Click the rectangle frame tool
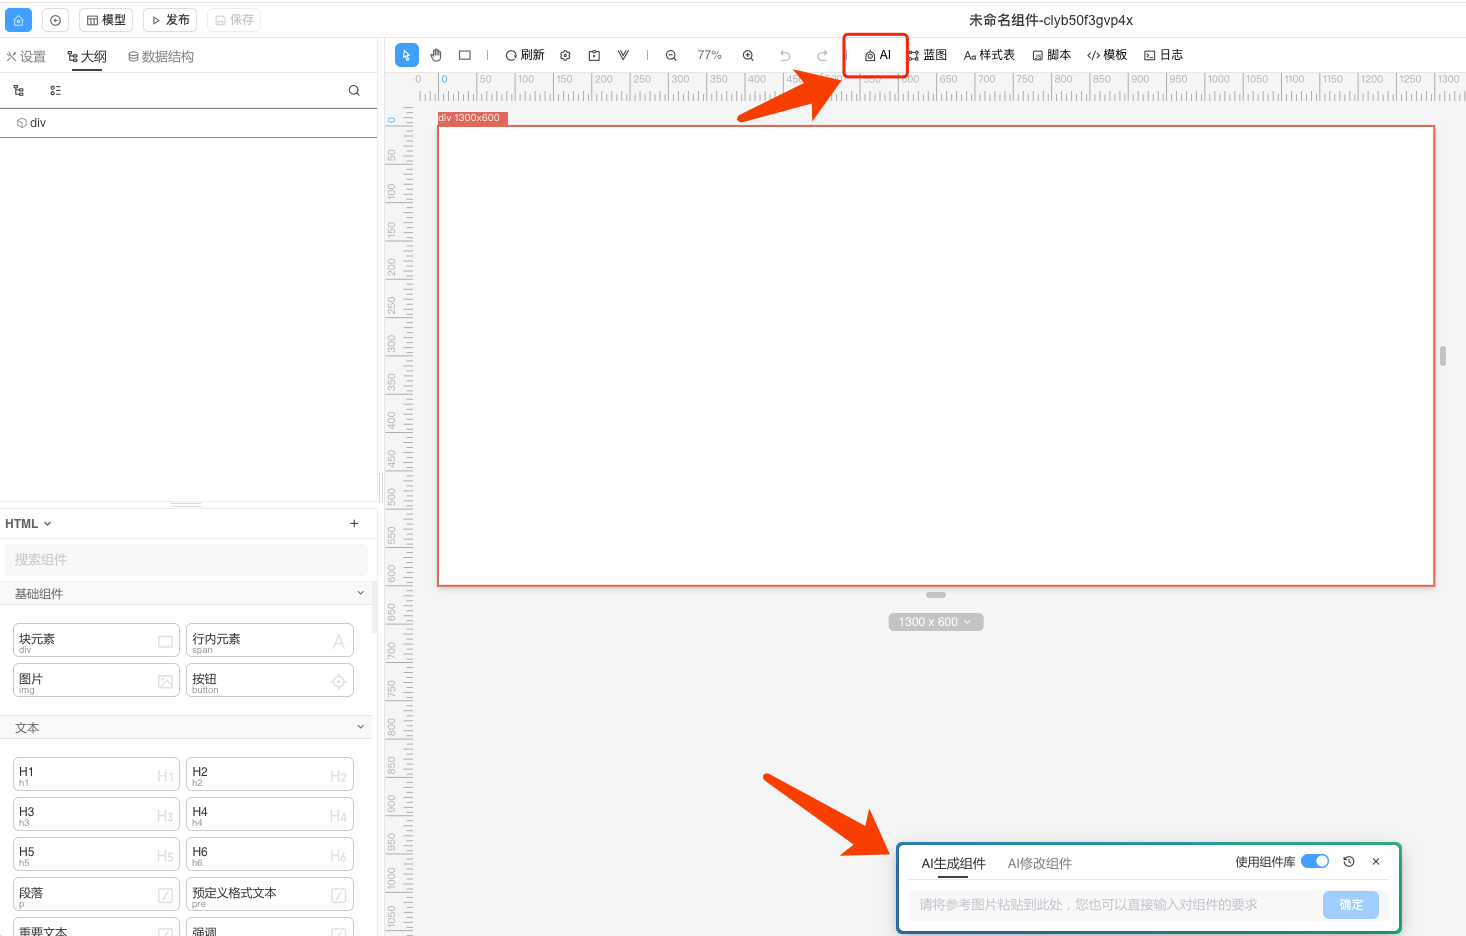Image resolution: width=1466 pixels, height=936 pixels. pos(465,55)
